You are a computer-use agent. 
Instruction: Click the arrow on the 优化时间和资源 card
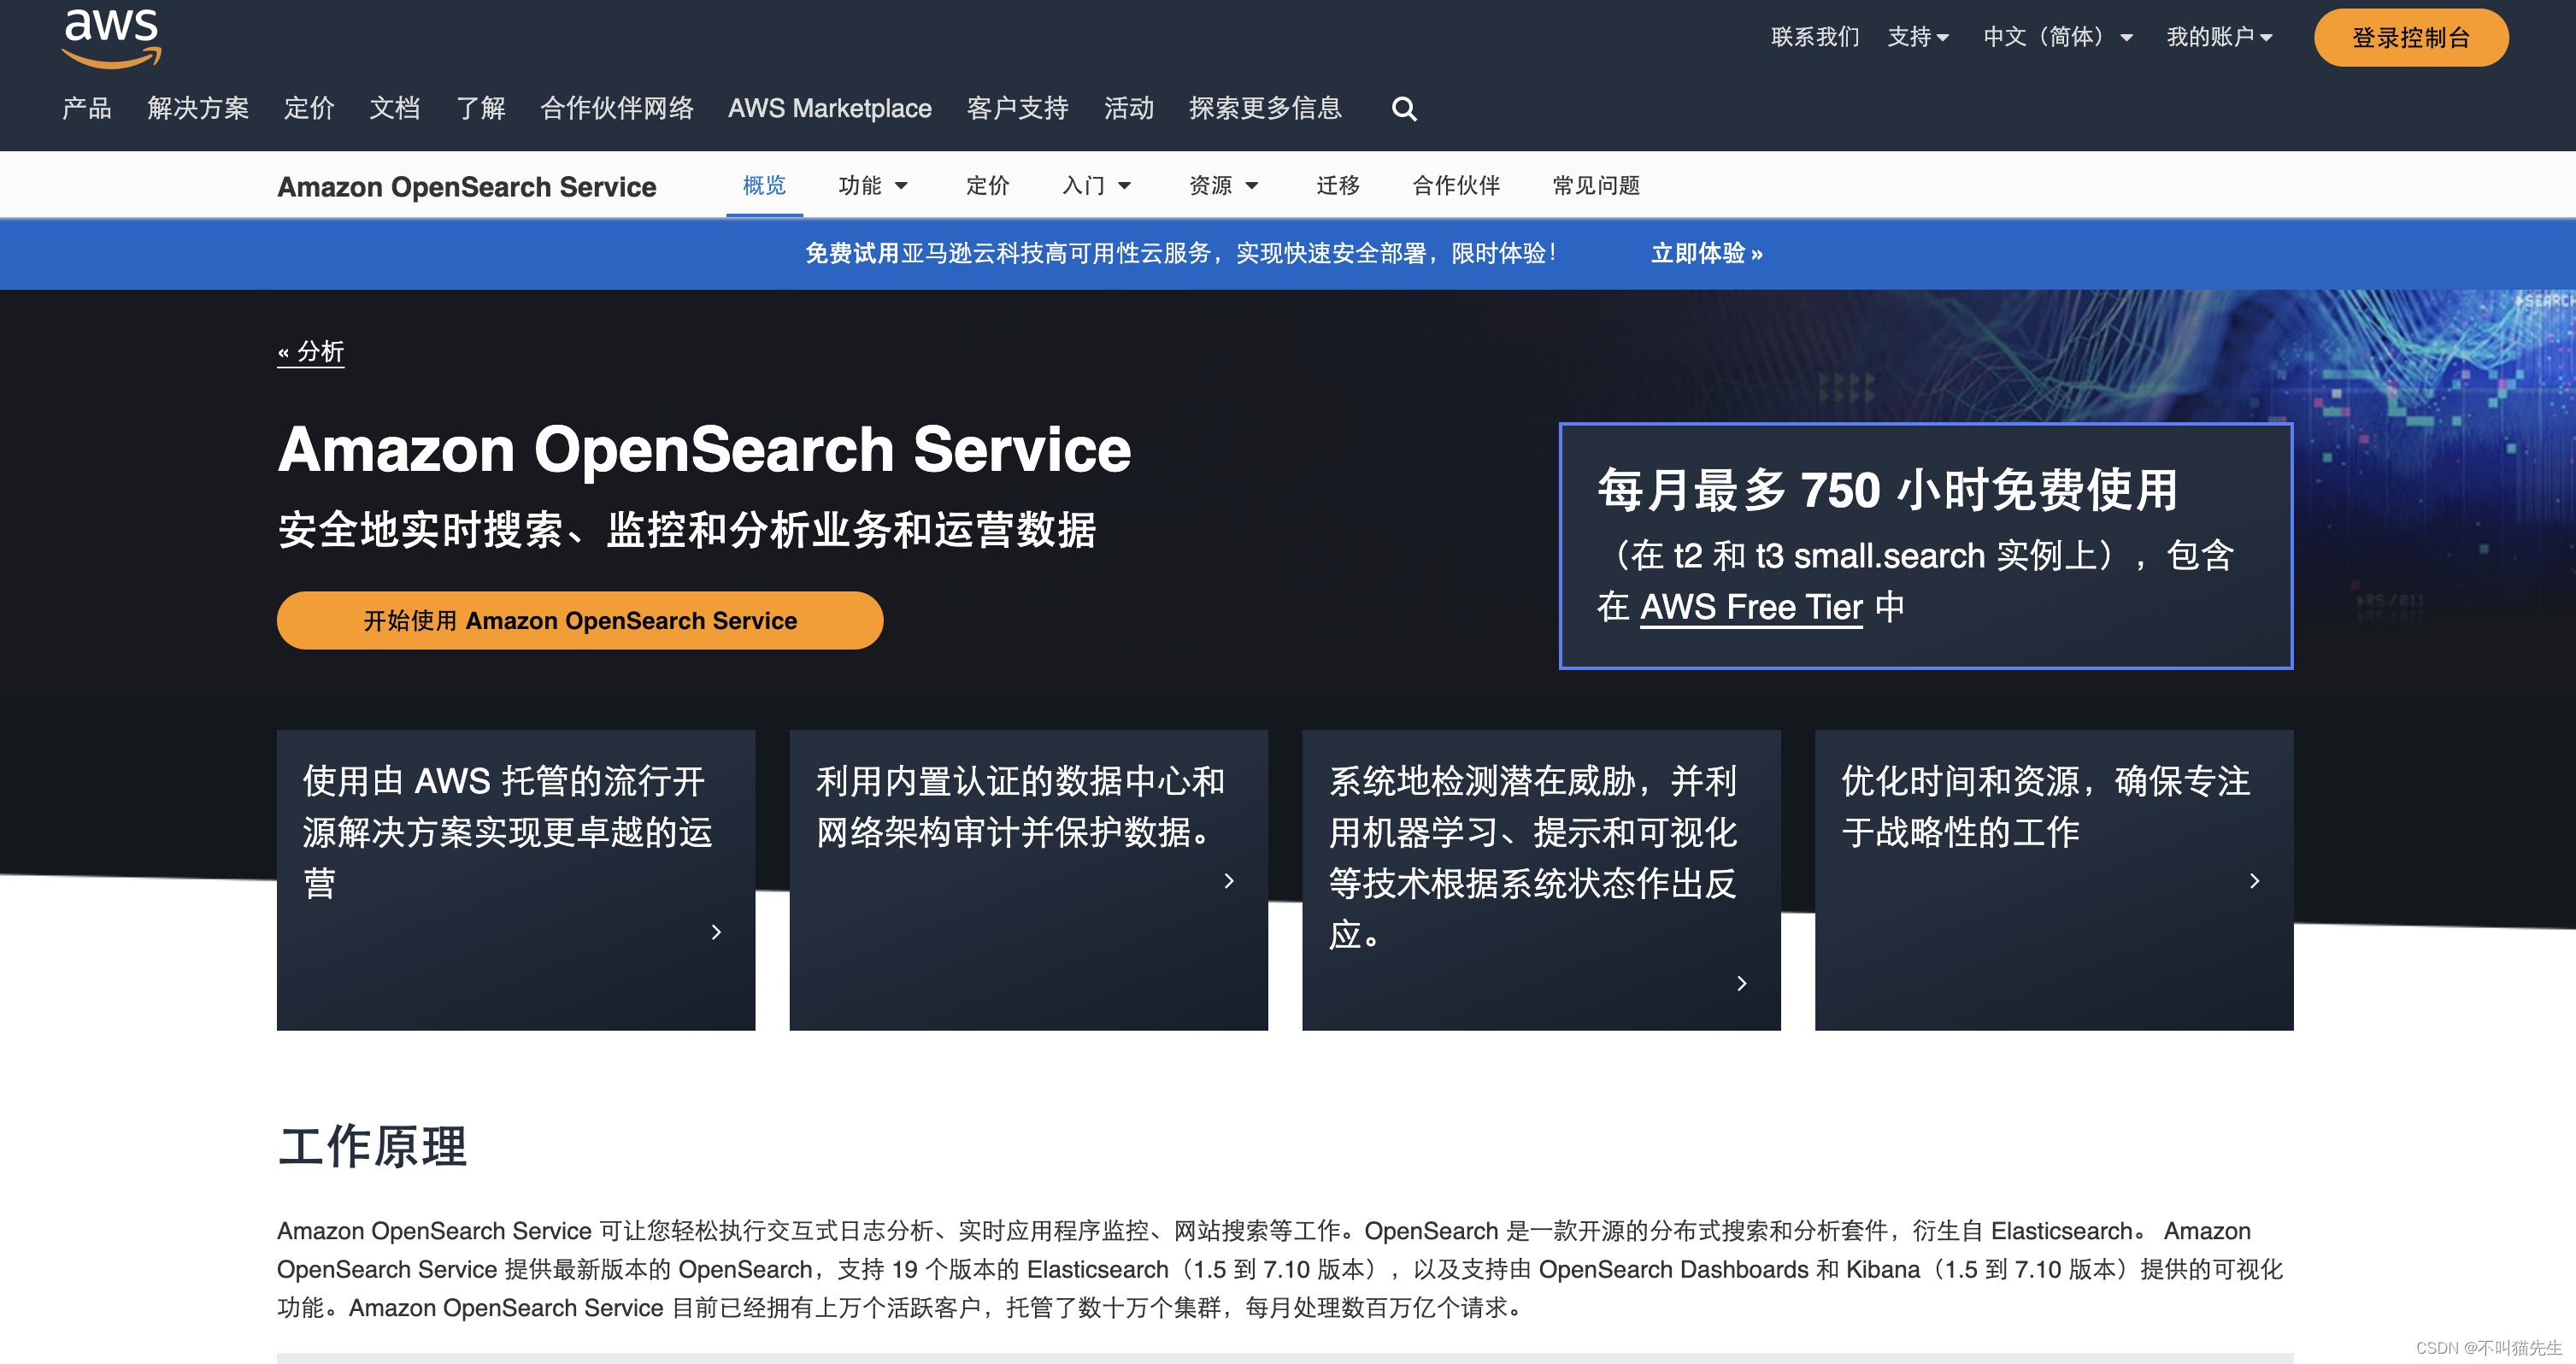coord(2255,881)
